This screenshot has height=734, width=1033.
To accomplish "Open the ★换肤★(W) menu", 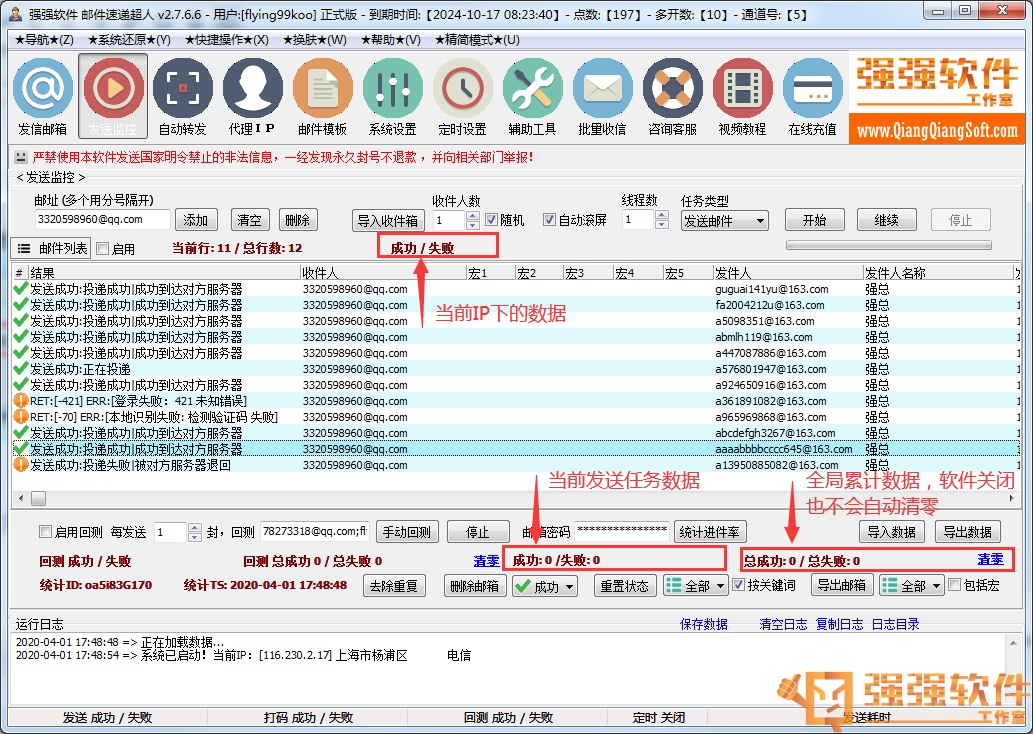I will pos(315,40).
